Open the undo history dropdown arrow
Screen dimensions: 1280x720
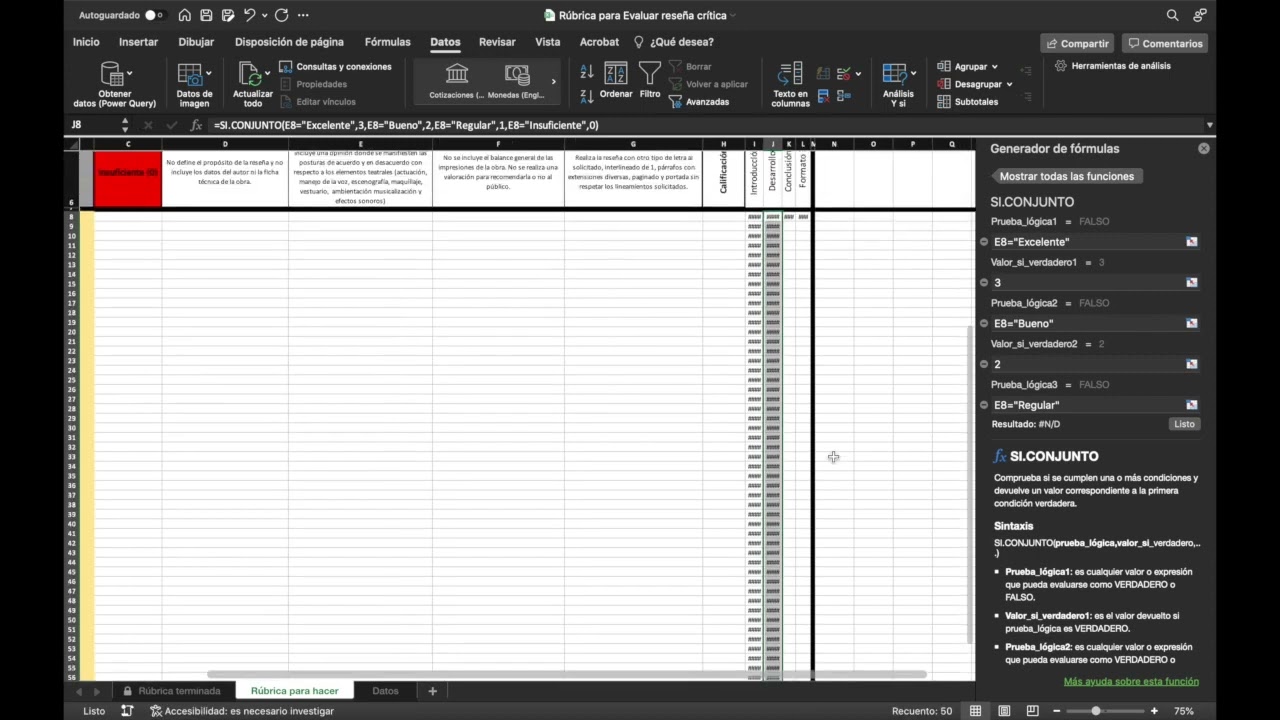(264, 16)
